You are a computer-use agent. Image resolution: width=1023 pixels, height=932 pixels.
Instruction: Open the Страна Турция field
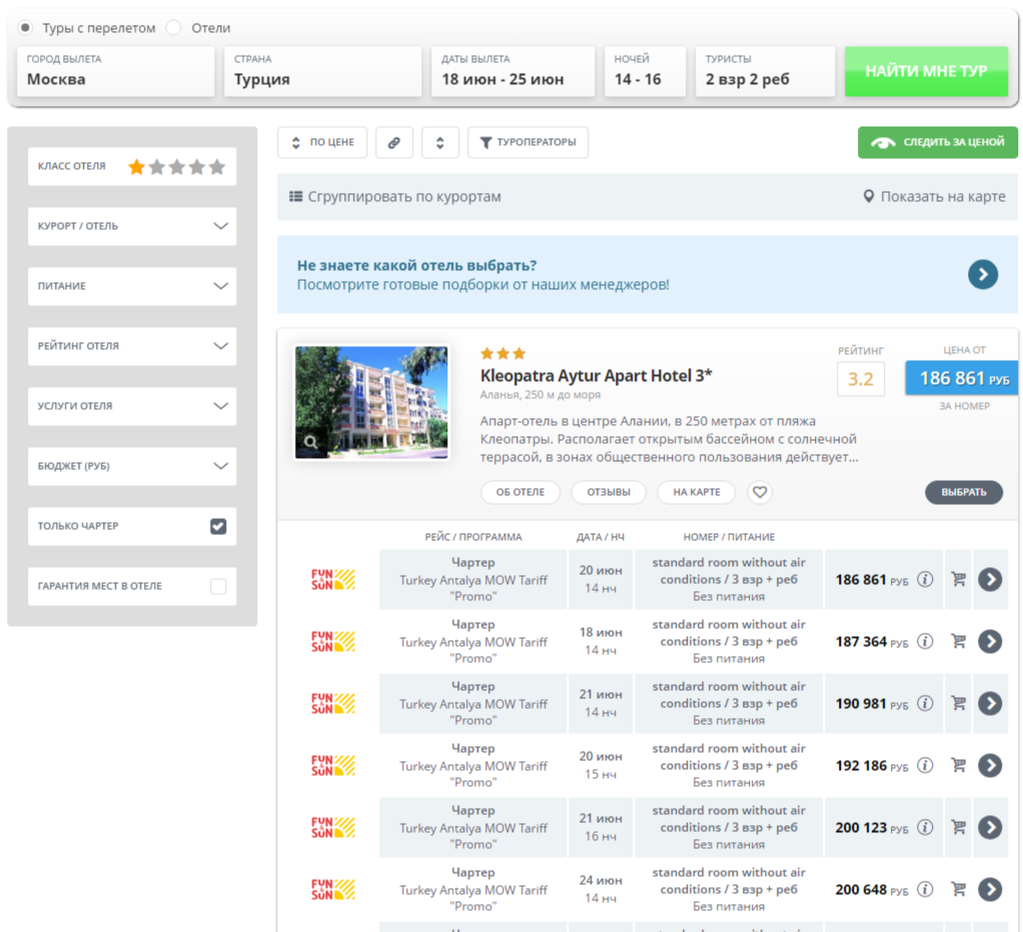click(323, 71)
